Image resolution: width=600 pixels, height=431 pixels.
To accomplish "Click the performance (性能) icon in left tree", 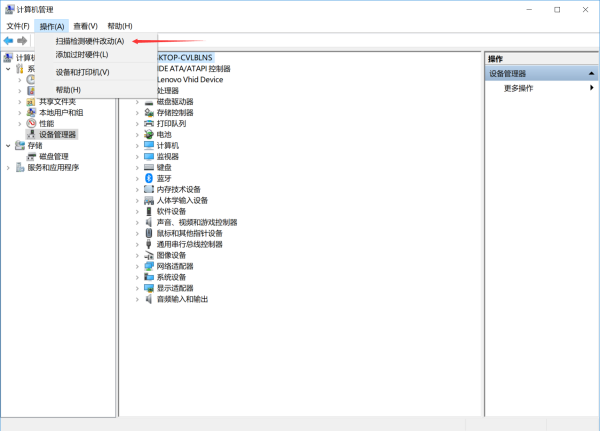I will [x=31, y=123].
